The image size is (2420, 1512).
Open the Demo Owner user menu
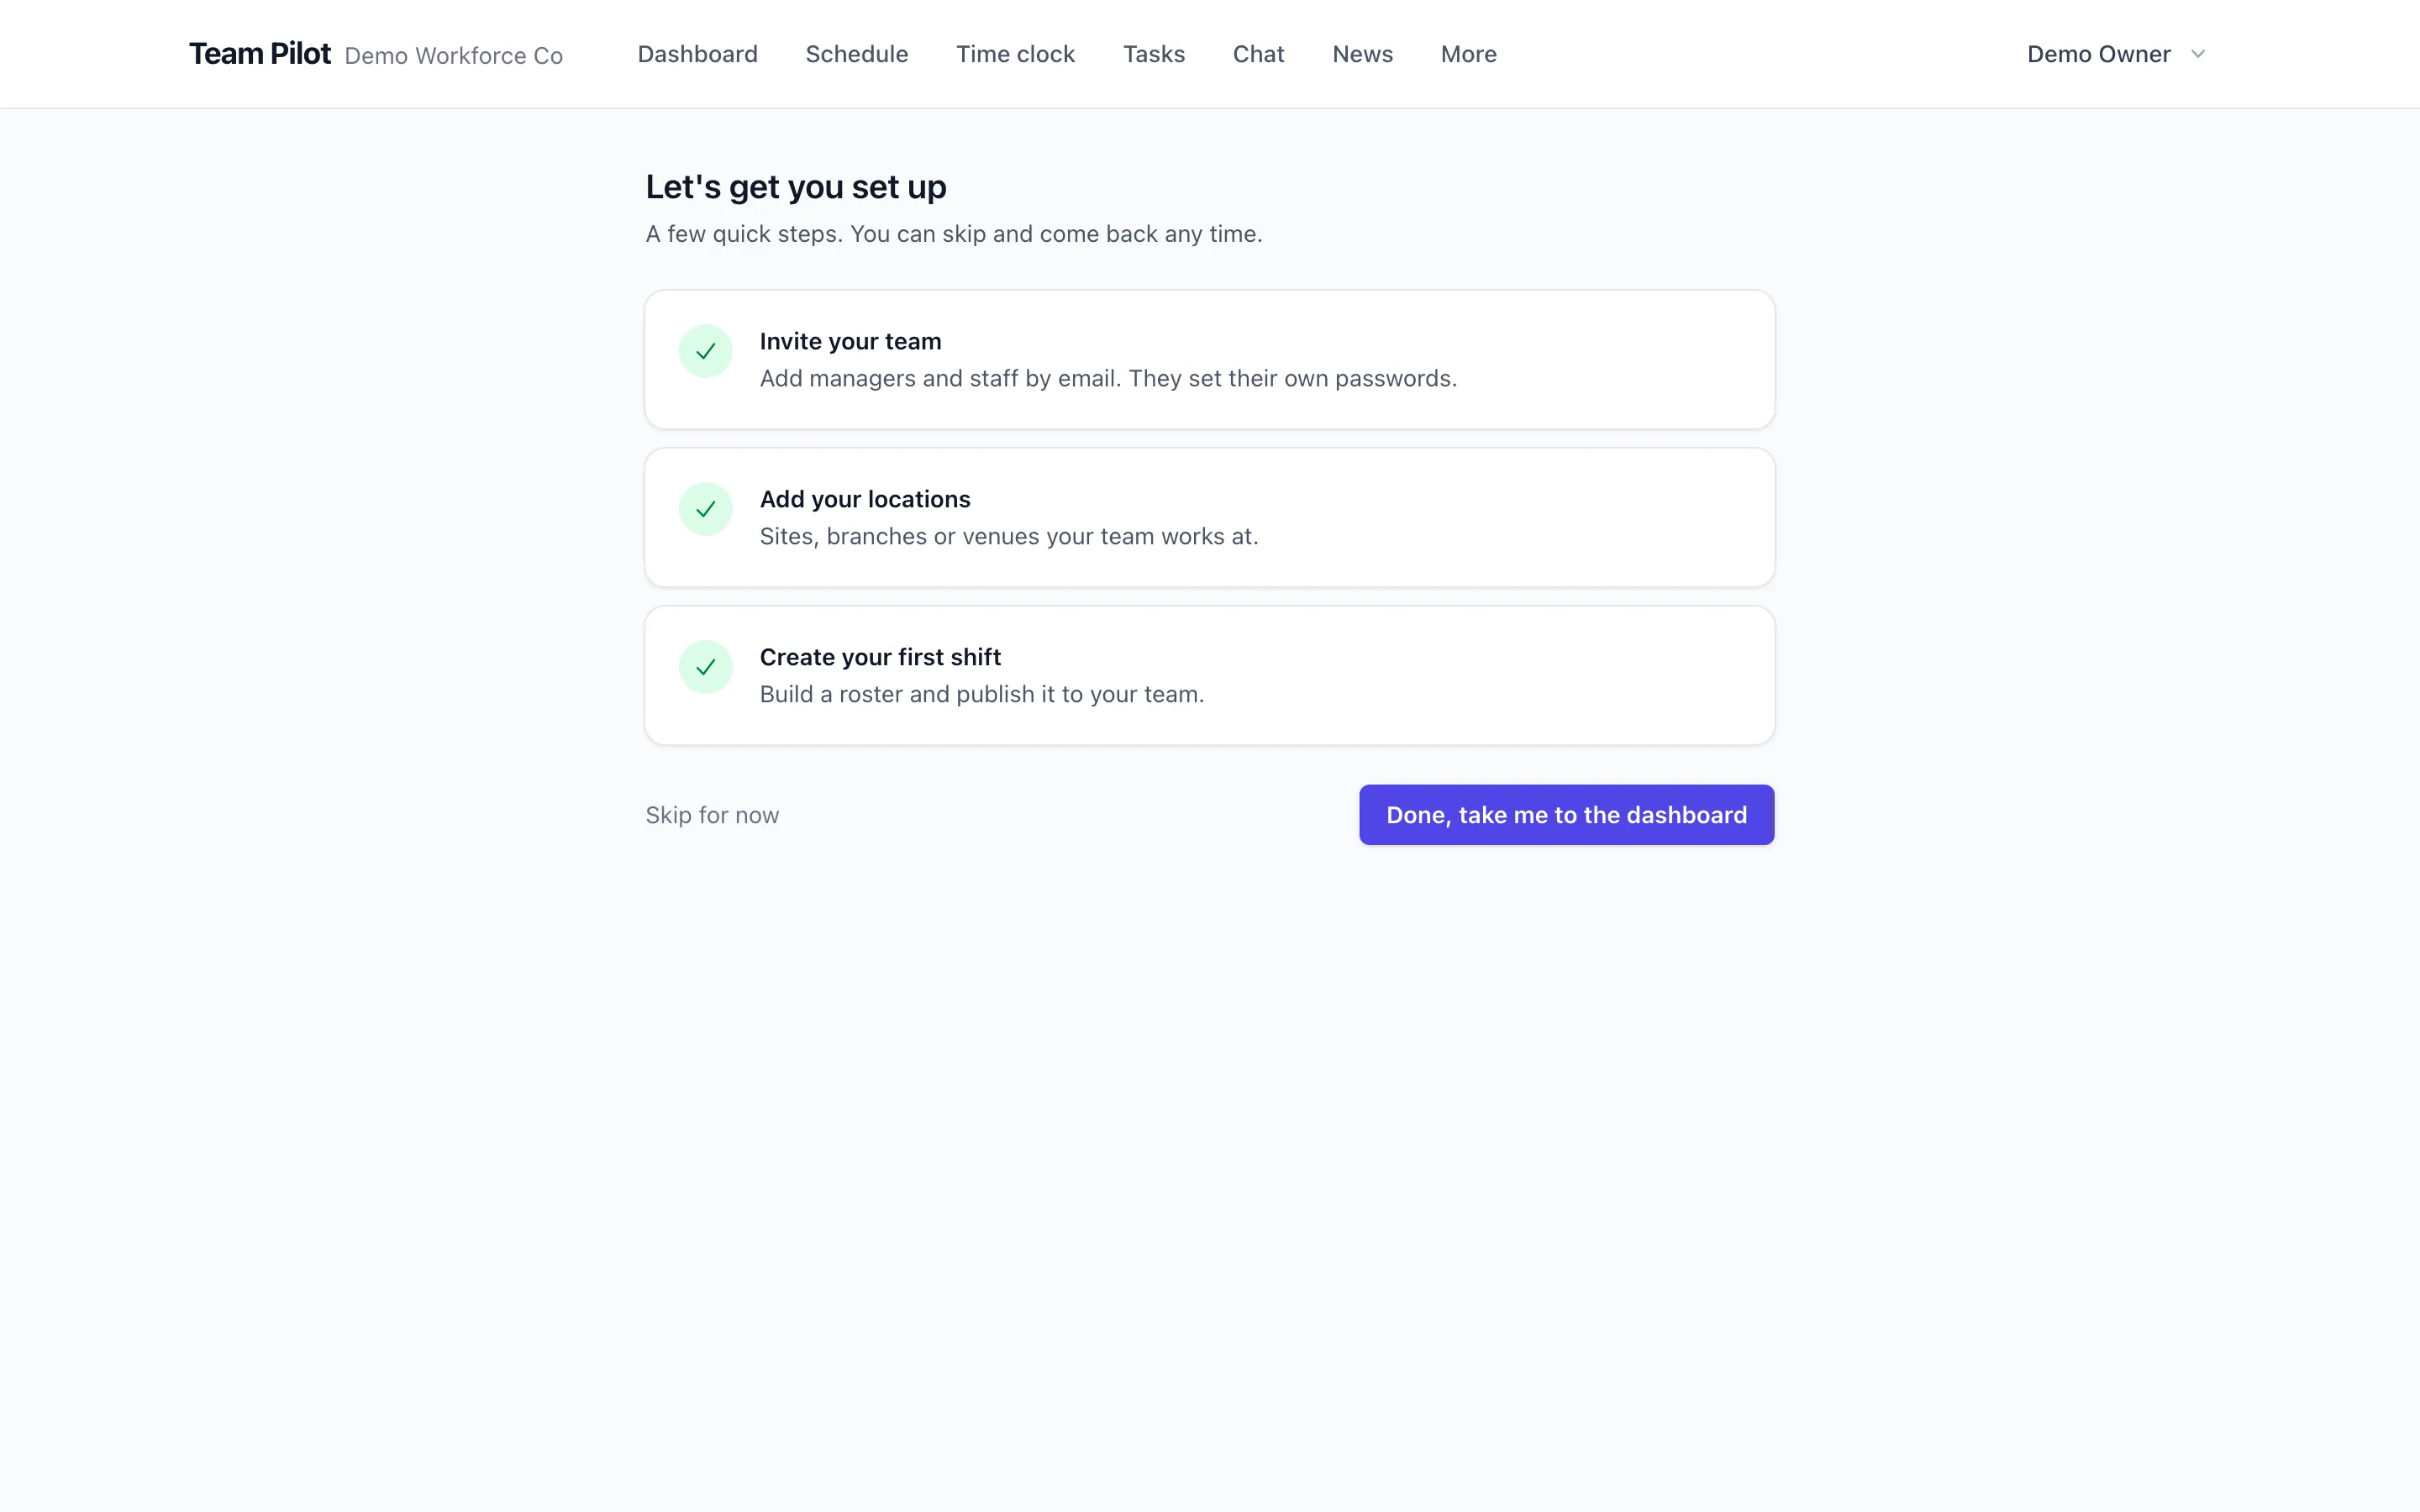(2116, 54)
